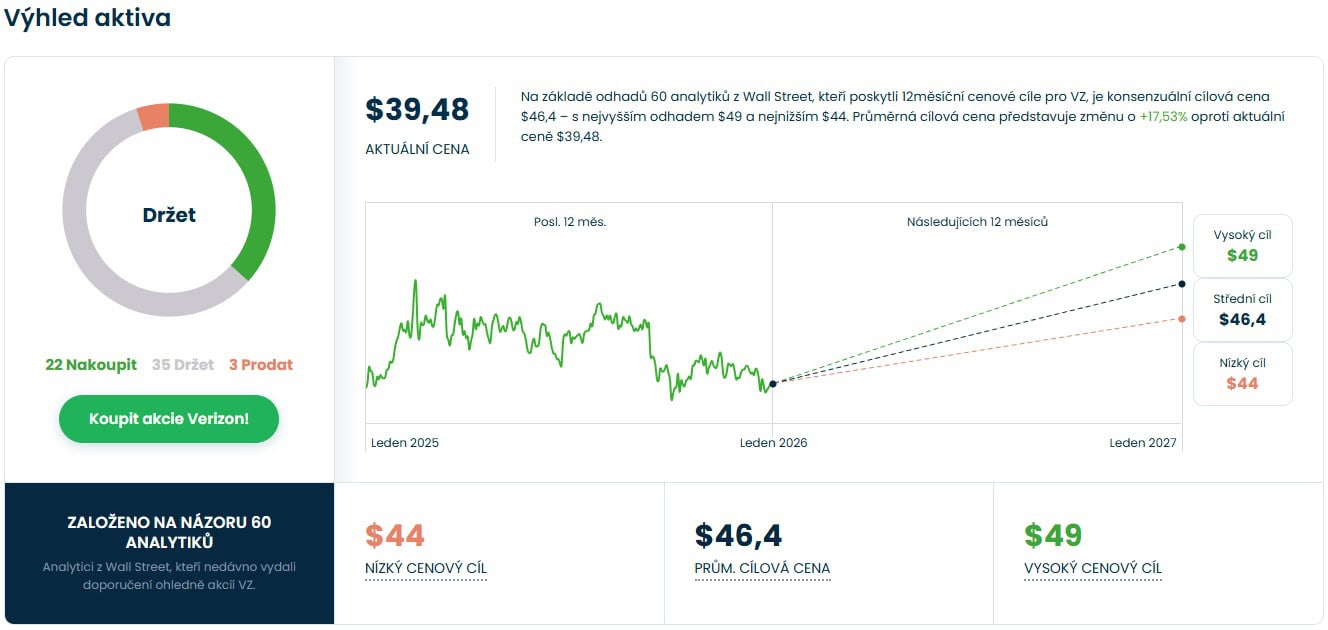Image resolution: width=1328 pixels, height=630 pixels.
Task: Select the 35 Držet legend label
Action: click(x=183, y=365)
